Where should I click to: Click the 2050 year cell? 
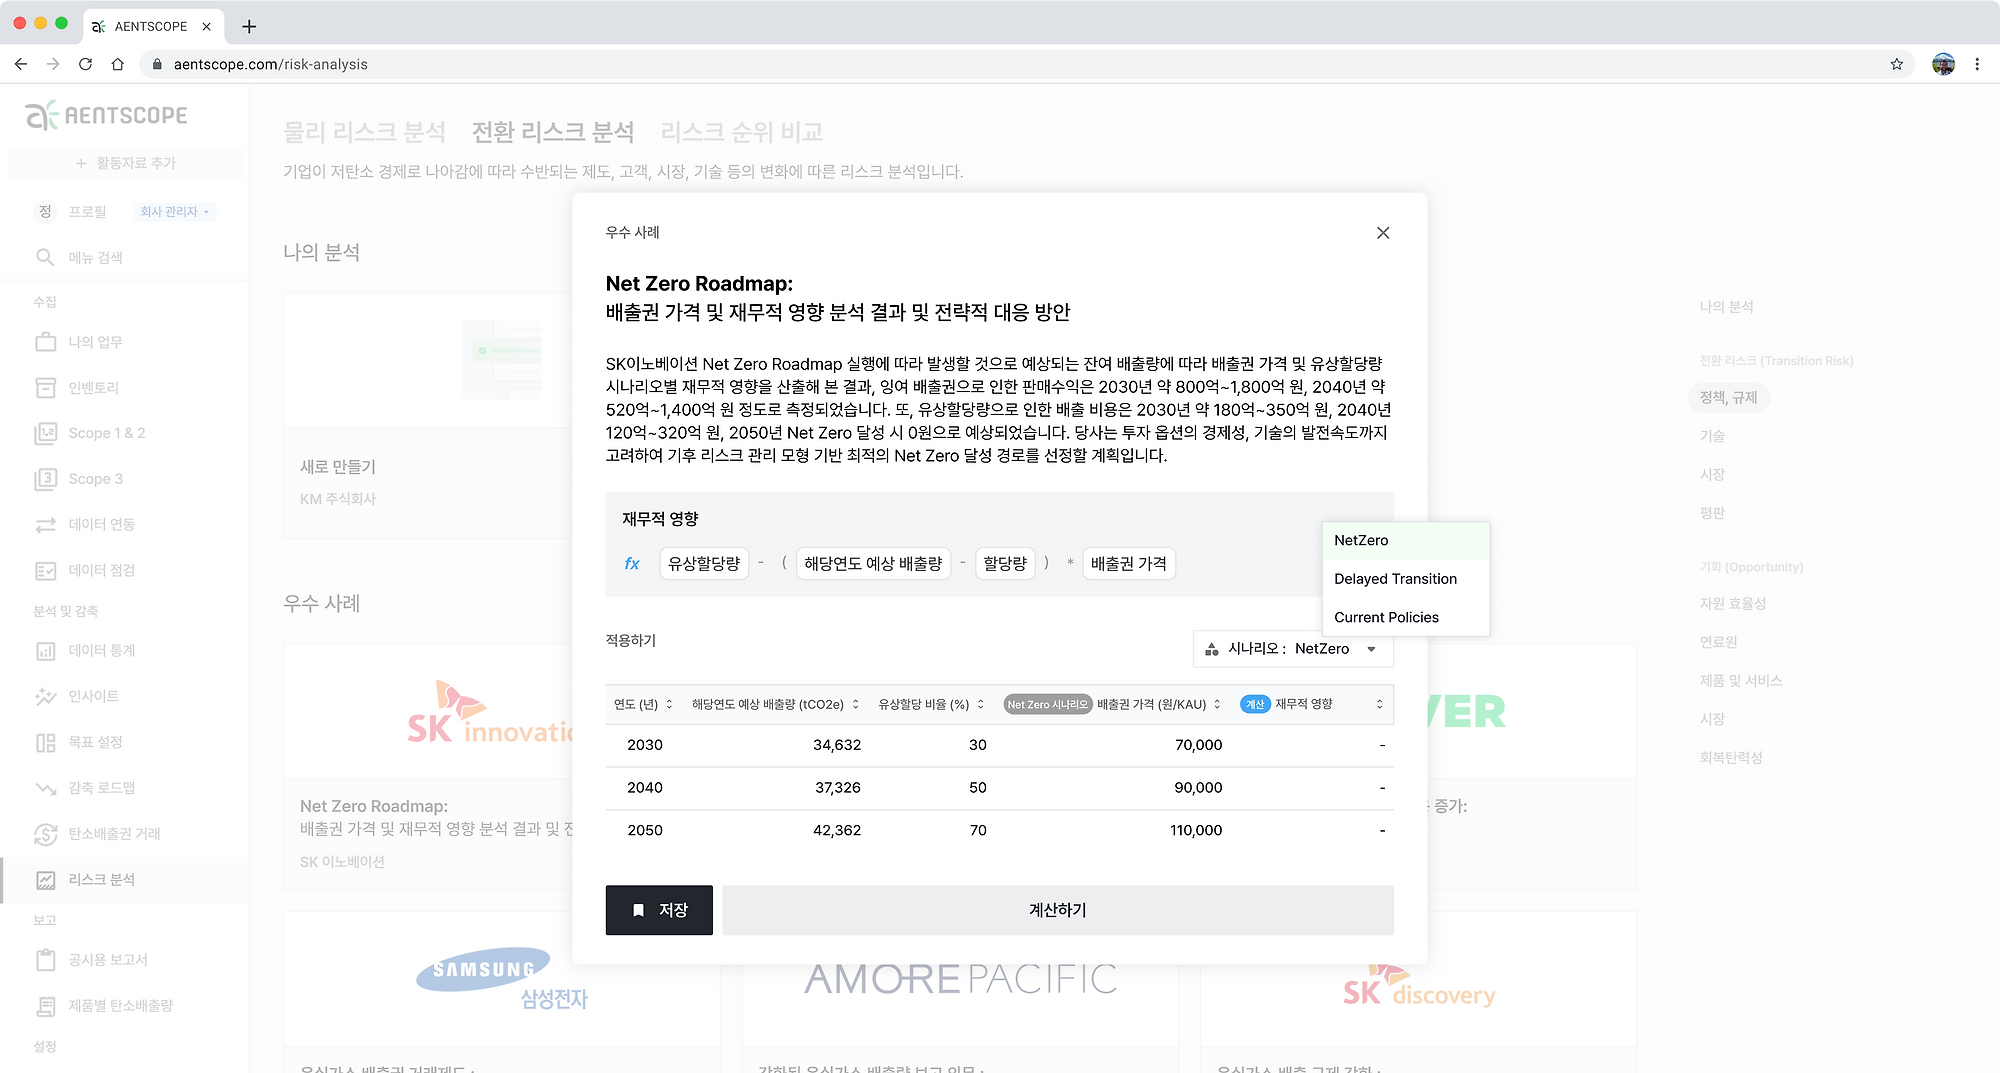(645, 830)
